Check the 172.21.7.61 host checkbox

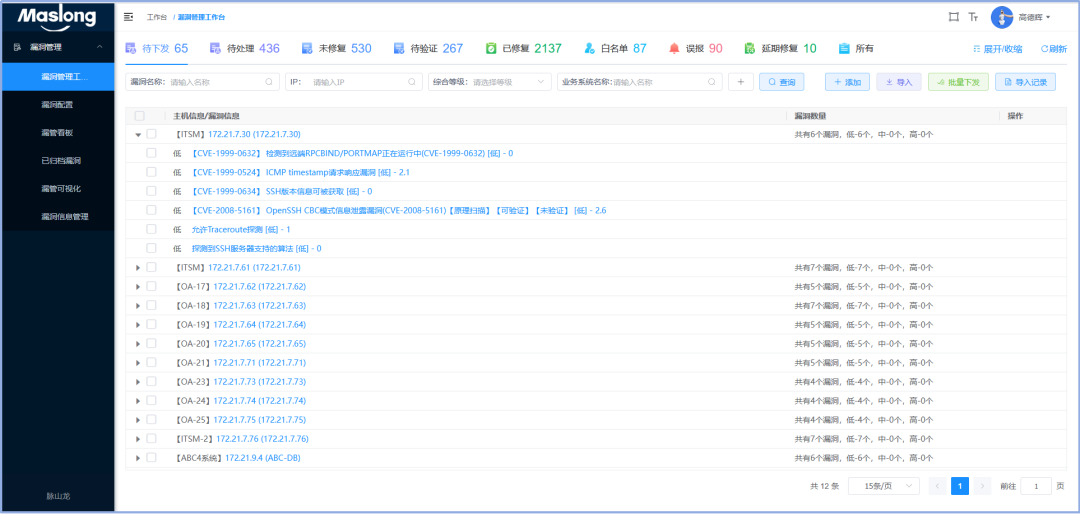tap(152, 267)
